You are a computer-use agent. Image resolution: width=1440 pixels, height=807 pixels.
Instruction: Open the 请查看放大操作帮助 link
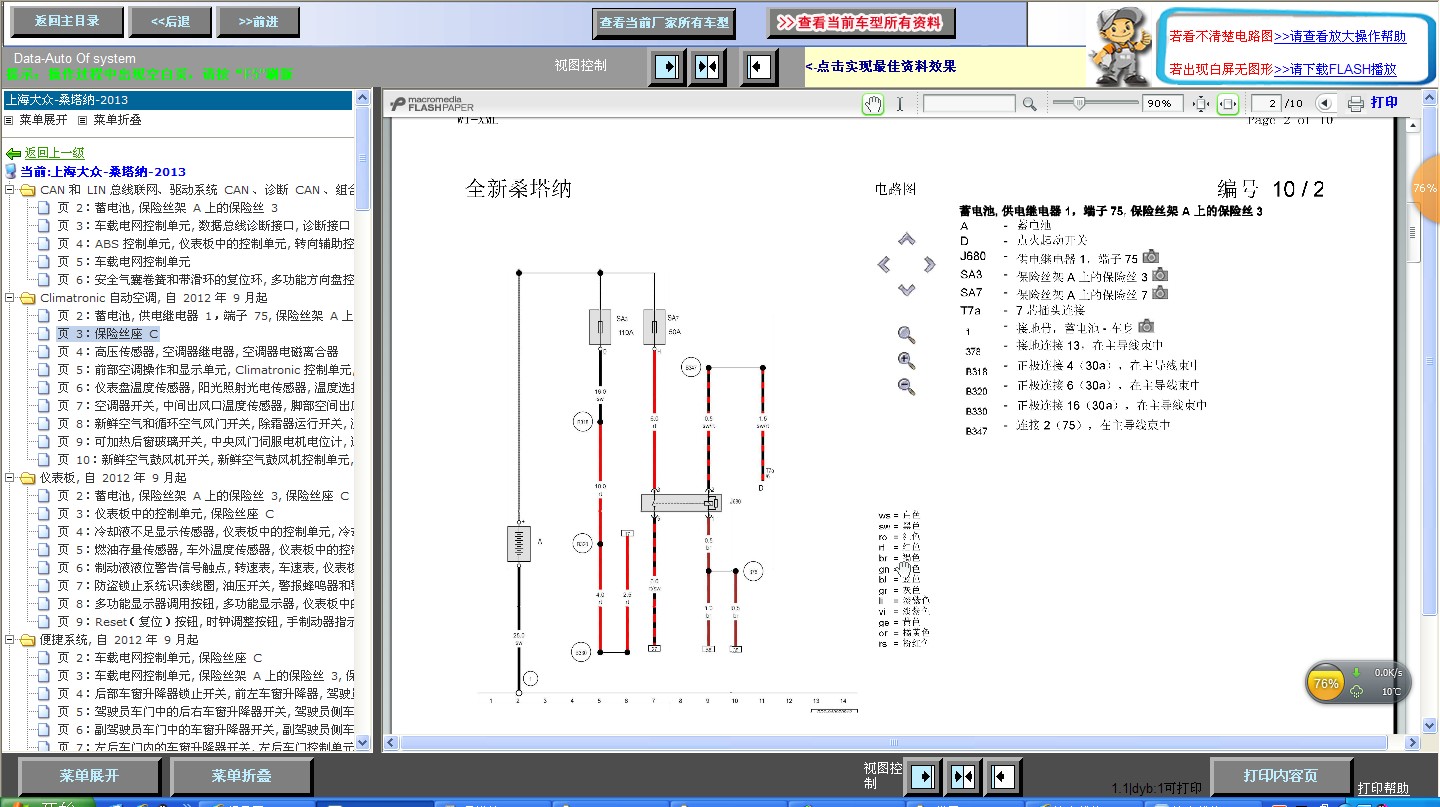click(x=1340, y=37)
